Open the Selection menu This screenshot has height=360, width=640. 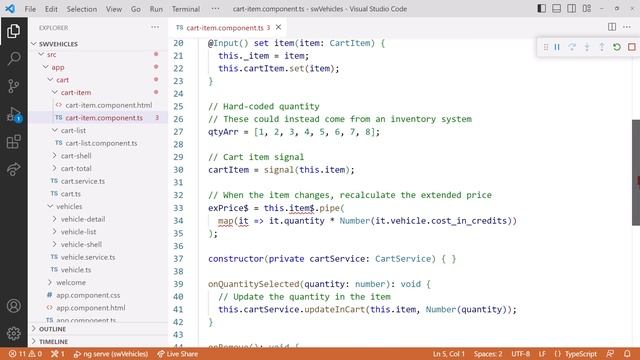[x=82, y=9]
